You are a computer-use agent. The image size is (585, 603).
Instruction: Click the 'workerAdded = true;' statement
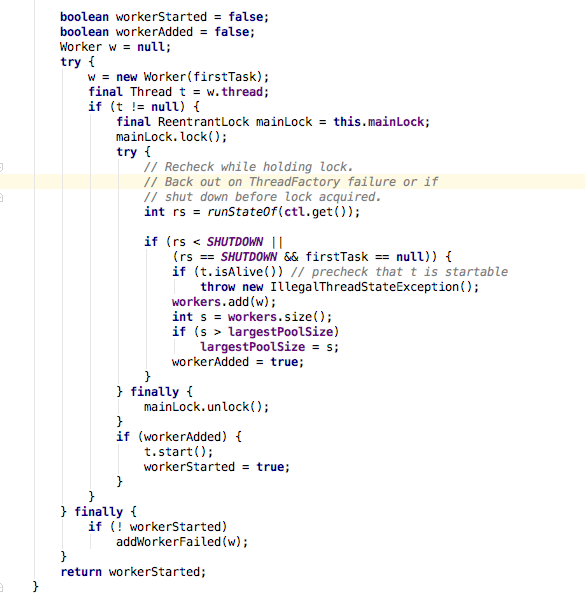238,362
